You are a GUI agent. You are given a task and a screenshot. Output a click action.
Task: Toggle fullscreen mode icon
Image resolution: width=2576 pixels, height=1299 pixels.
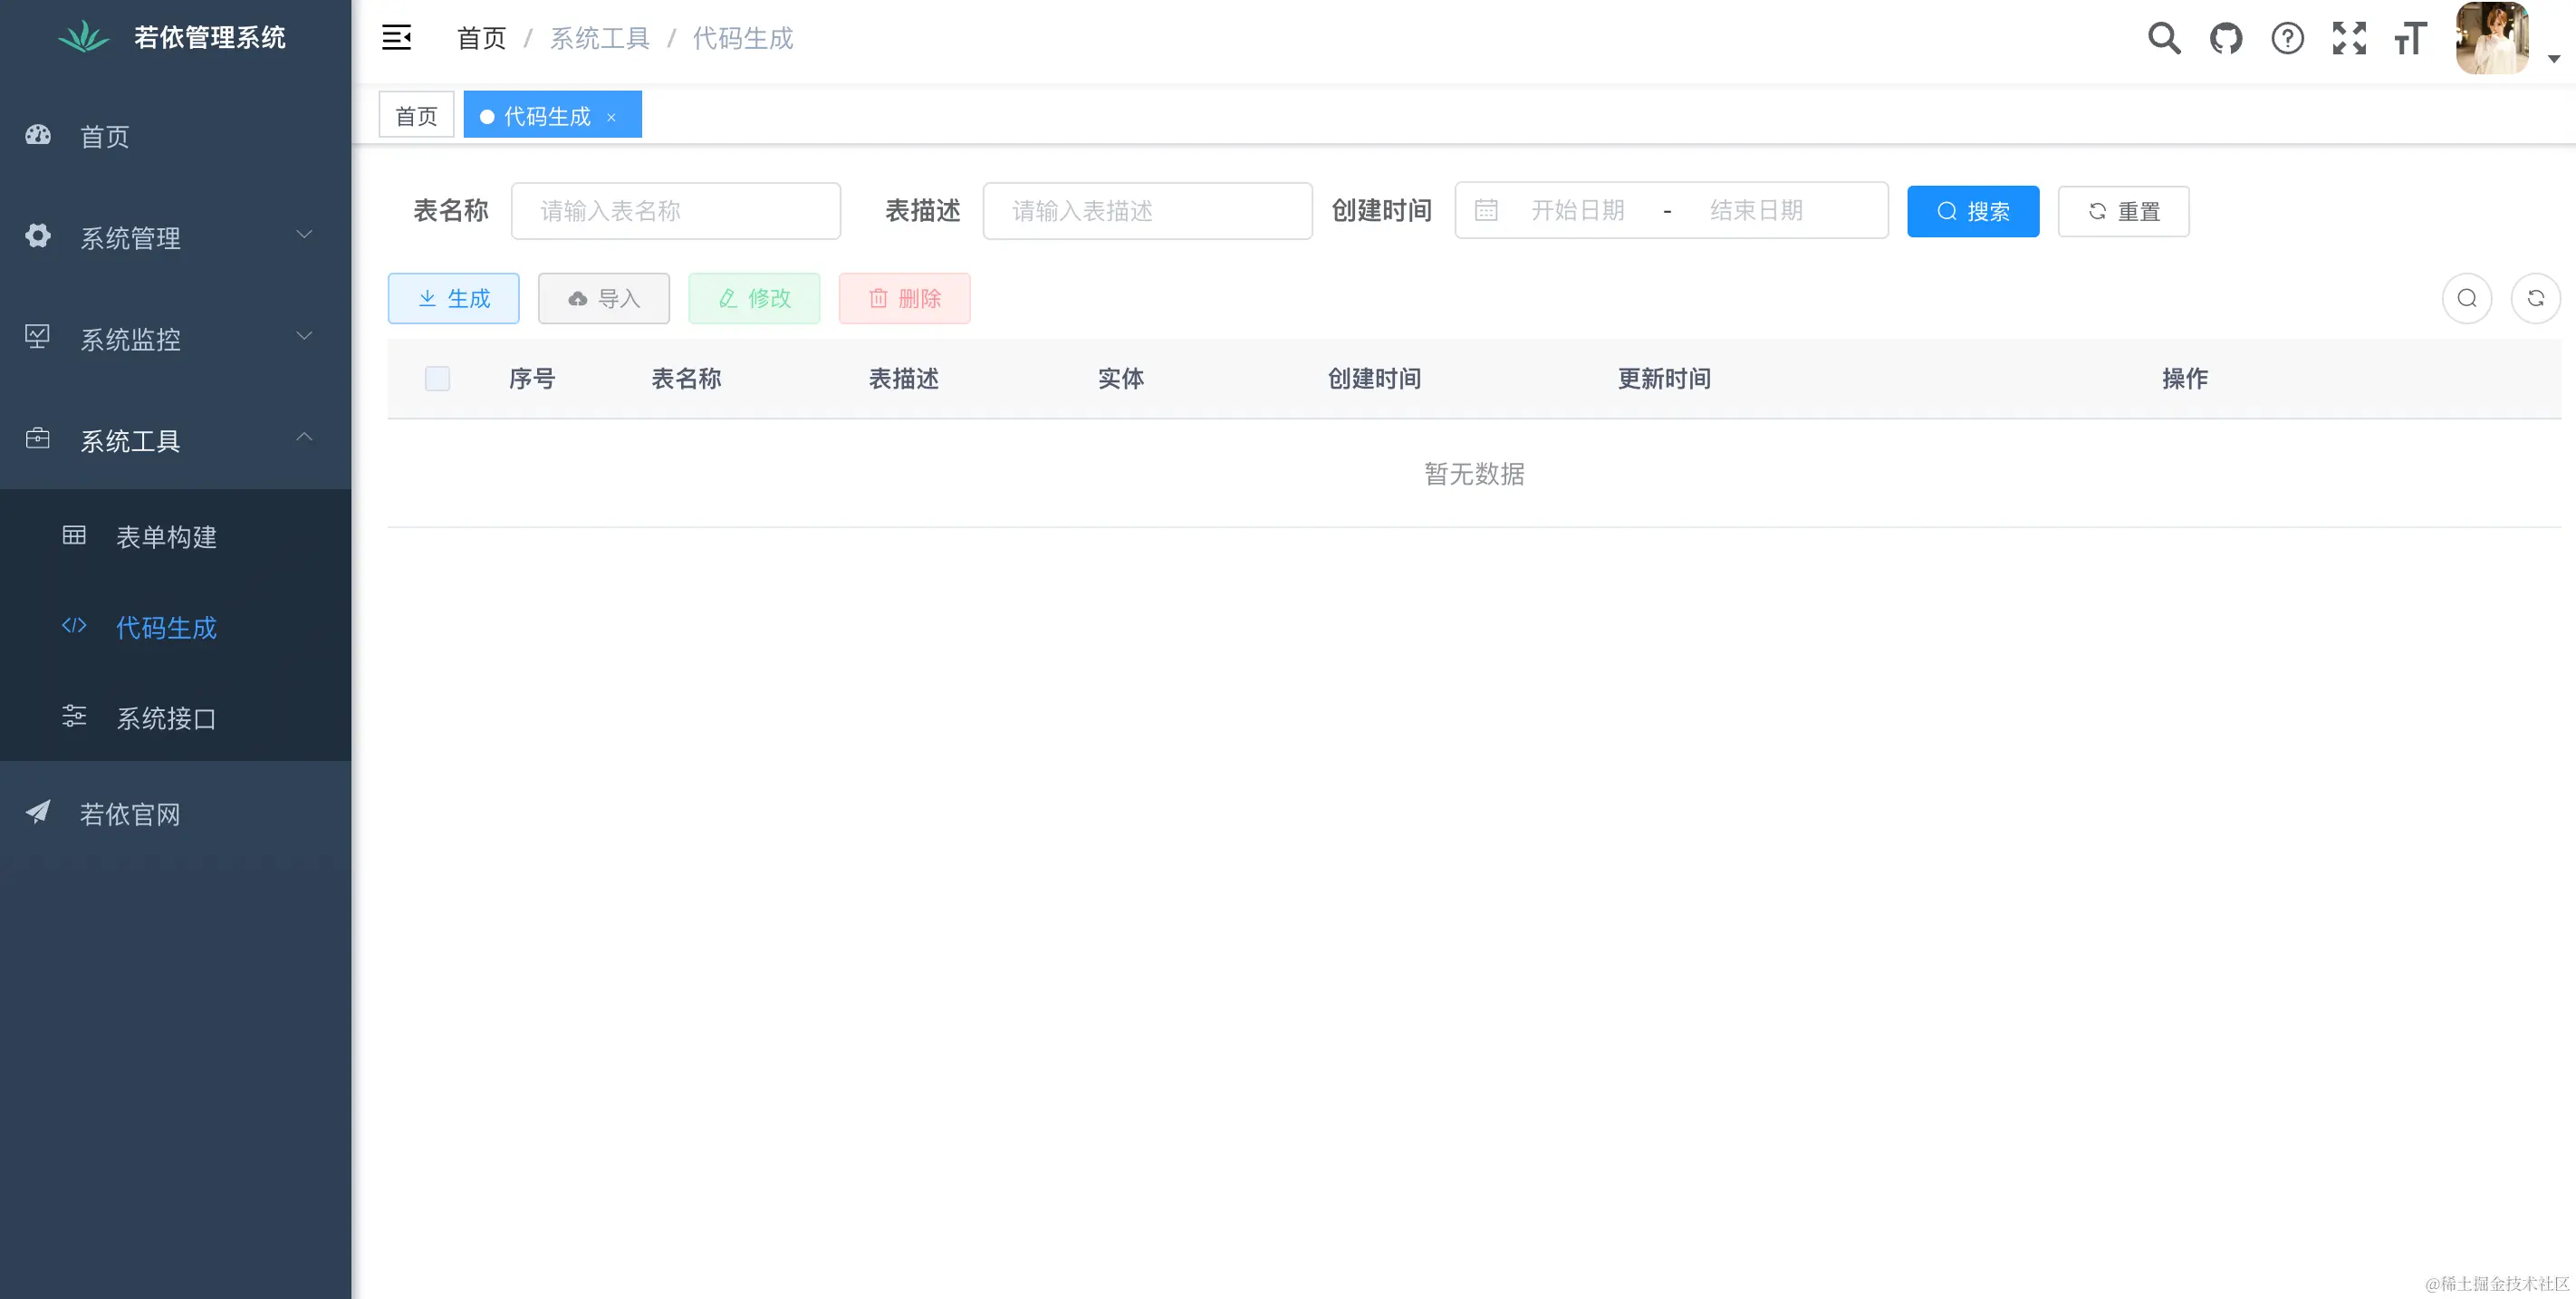tap(2349, 38)
